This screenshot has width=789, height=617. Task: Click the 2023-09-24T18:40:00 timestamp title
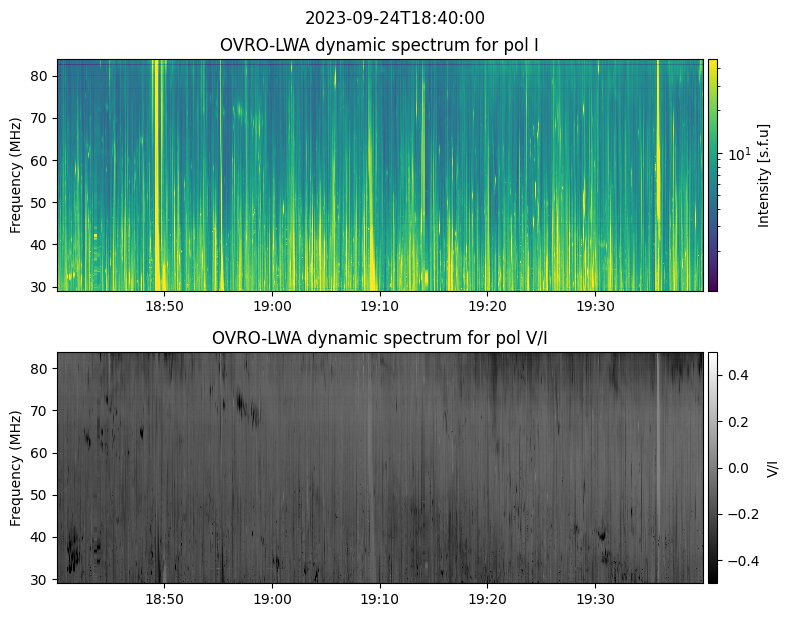394,18
